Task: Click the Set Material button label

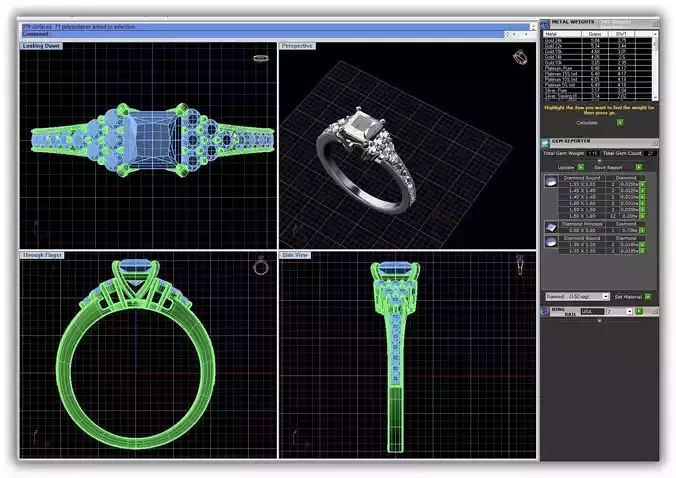Action: point(628,297)
